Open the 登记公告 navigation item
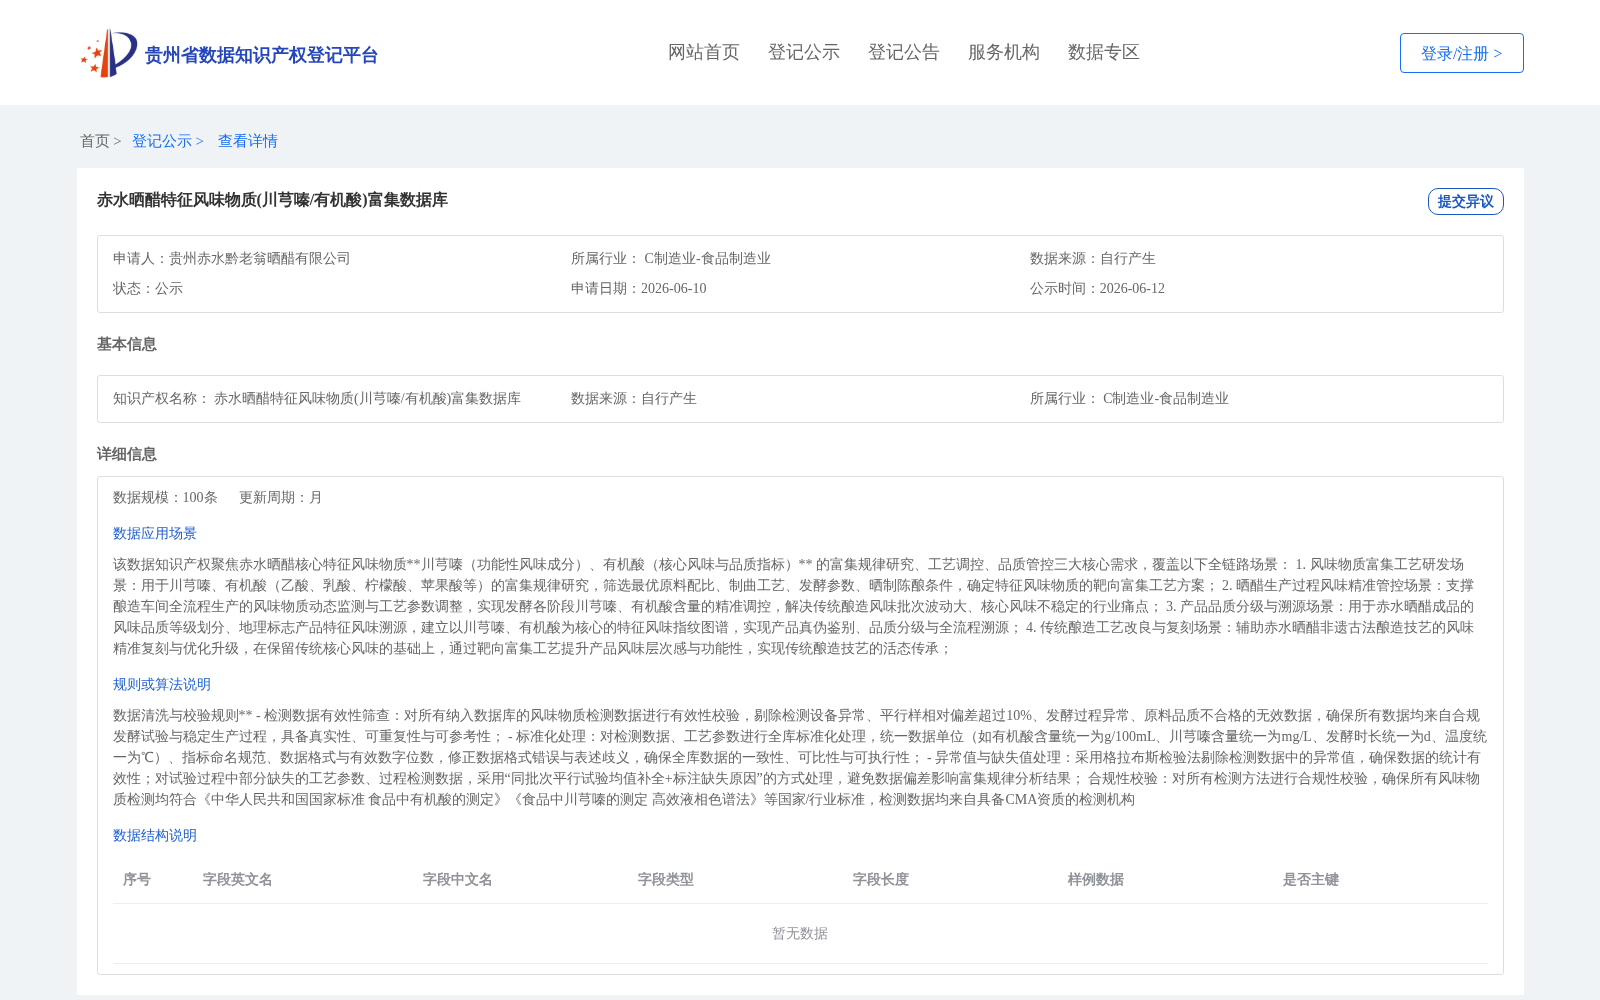The width and height of the screenshot is (1600, 1000). click(904, 52)
